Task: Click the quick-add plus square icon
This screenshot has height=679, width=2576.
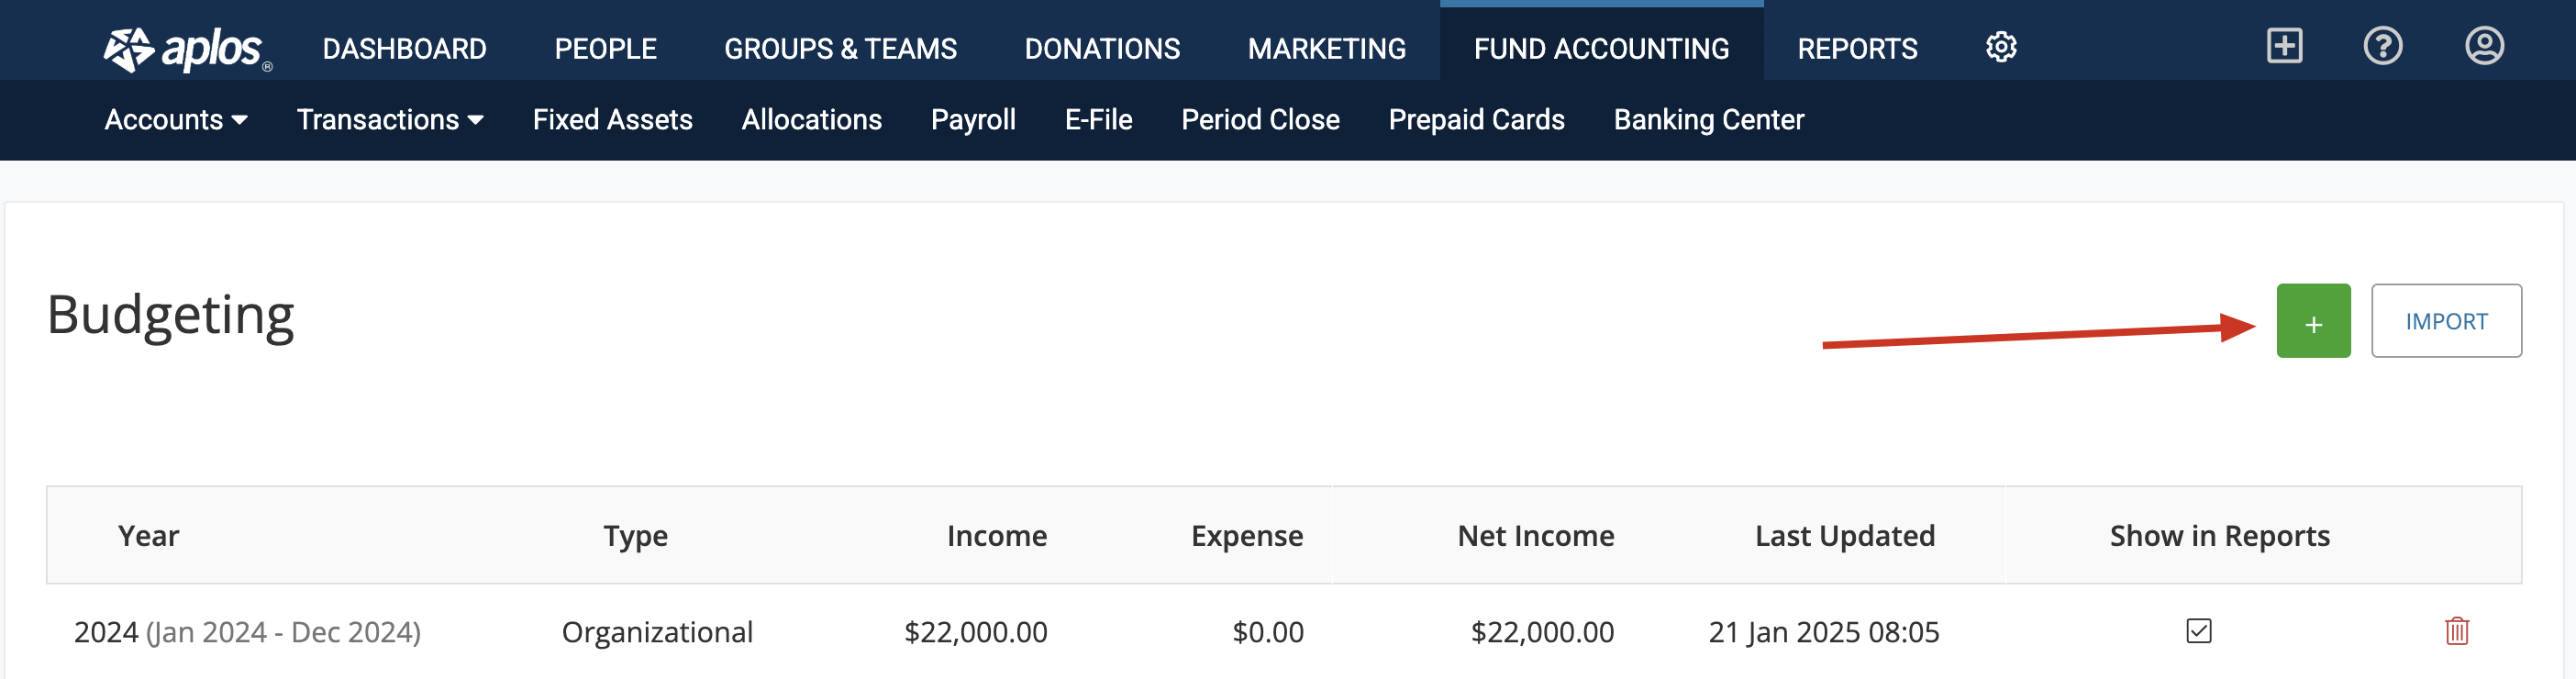Action: point(2284,46)
